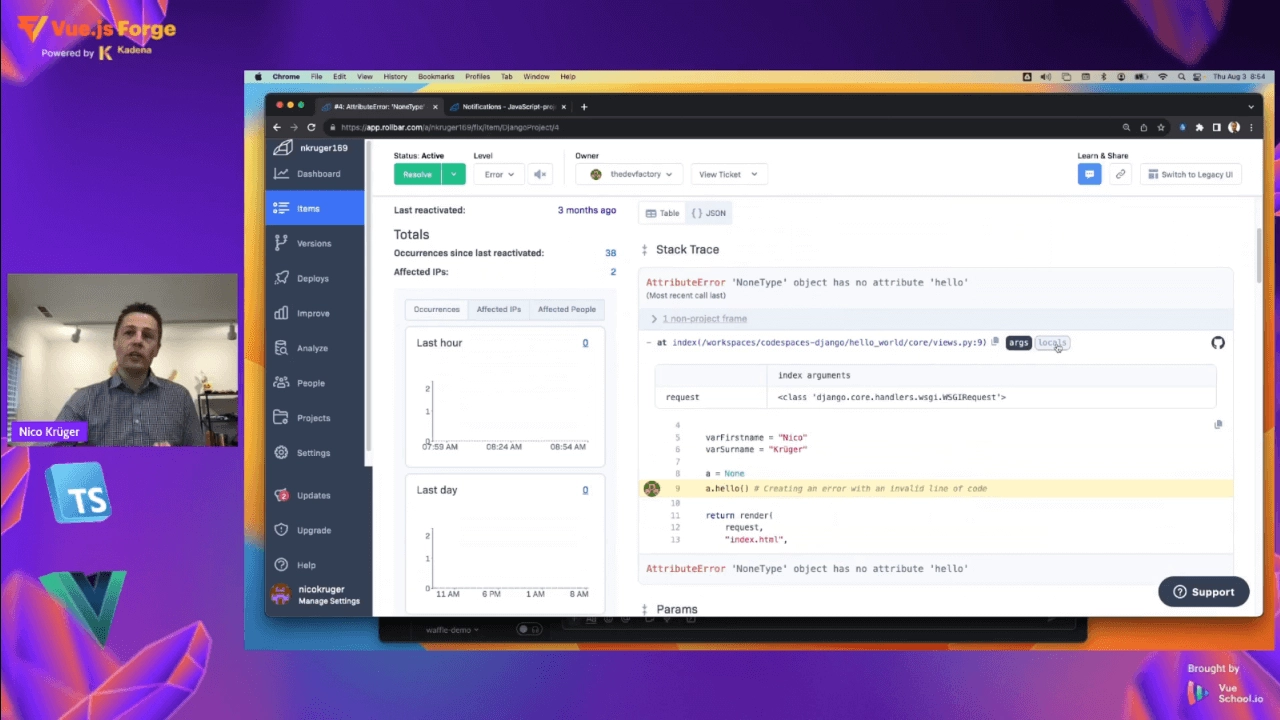
Task: Switch to the Affected IPs tab
Action: [x=498, y=309]
